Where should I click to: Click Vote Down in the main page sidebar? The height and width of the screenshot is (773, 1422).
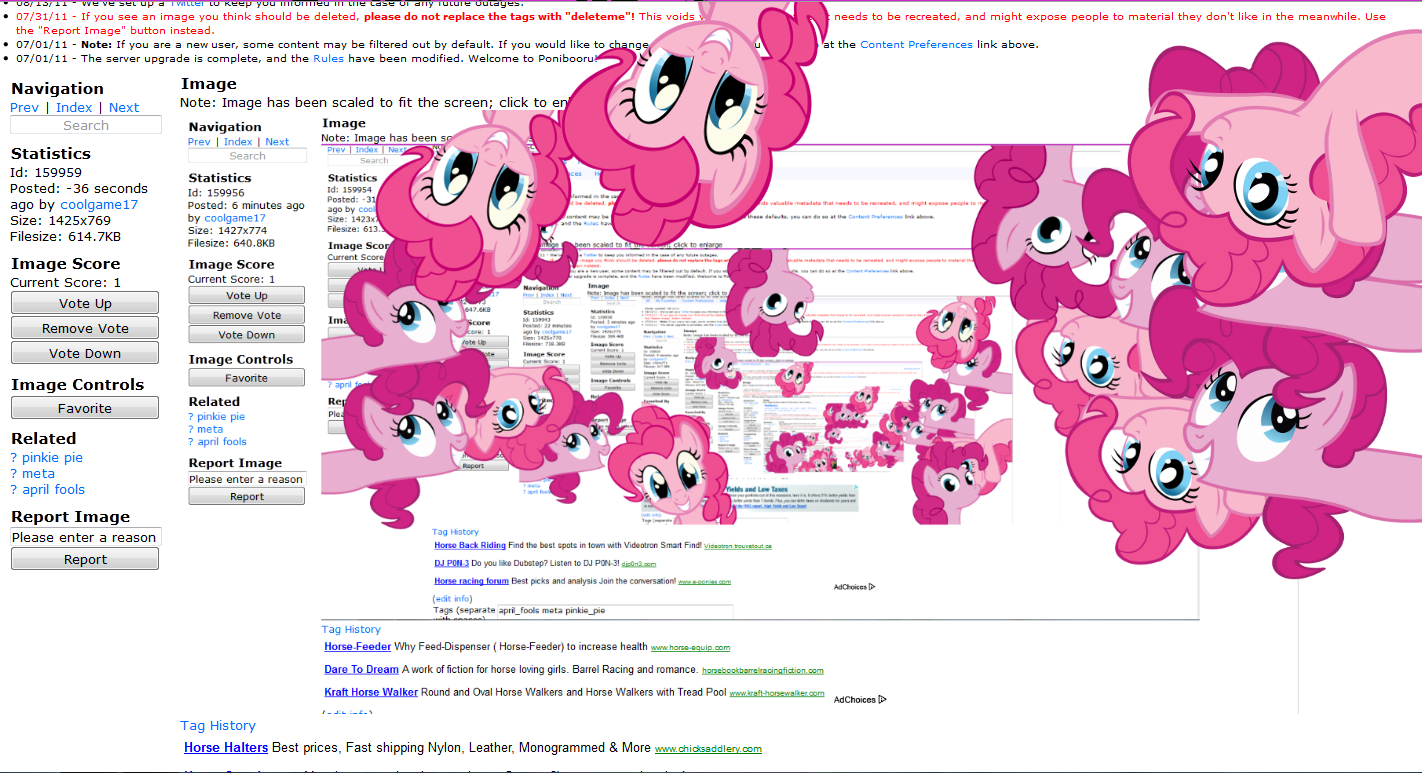pos(85,353)
